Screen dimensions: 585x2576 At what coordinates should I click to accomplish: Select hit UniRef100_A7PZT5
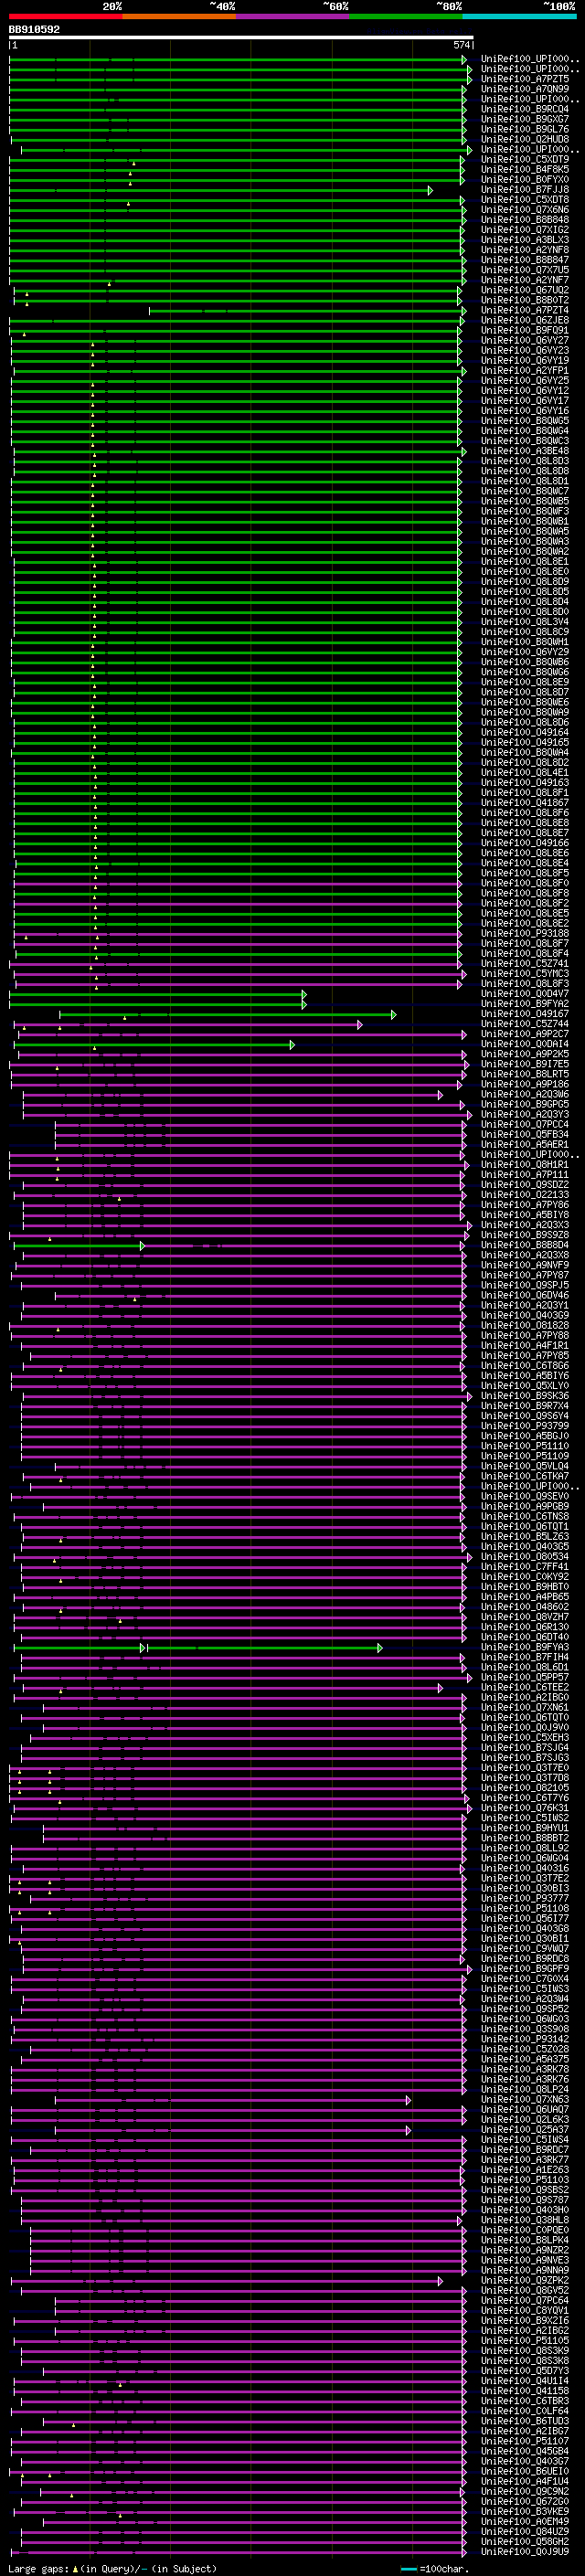tap(525, 79)
